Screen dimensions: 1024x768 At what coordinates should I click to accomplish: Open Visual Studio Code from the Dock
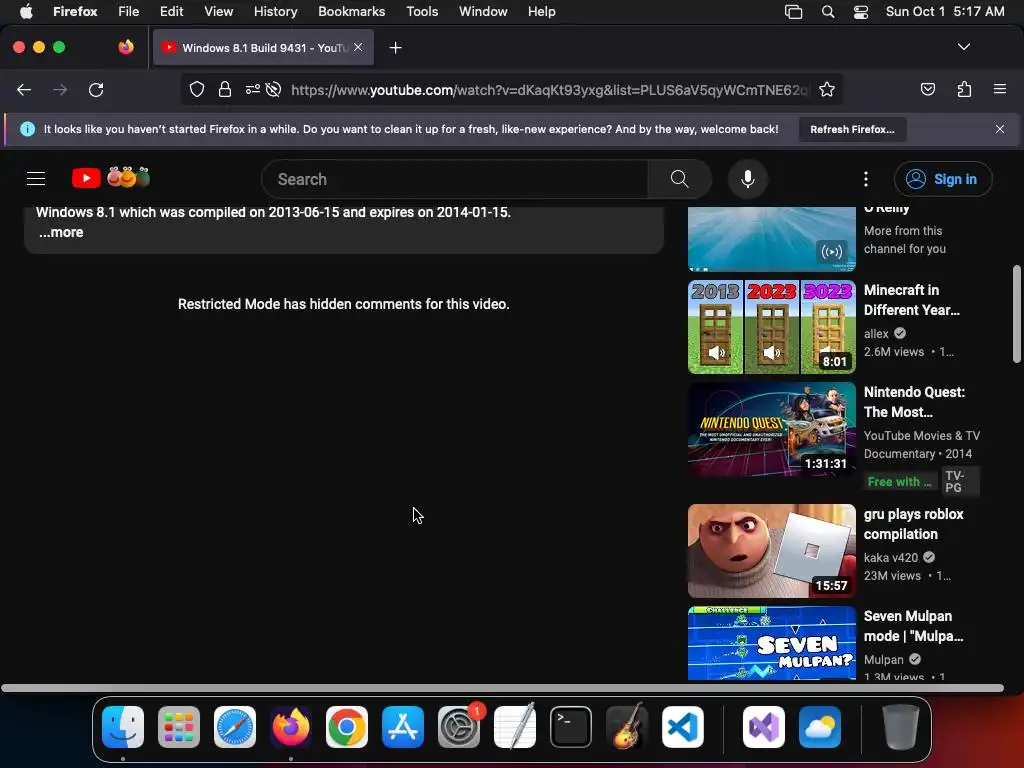point(682,727)
